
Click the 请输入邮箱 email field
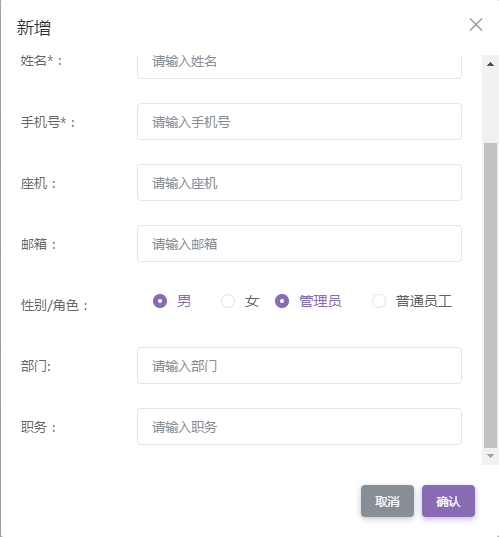pyautogui.click(x=299, y=243)
